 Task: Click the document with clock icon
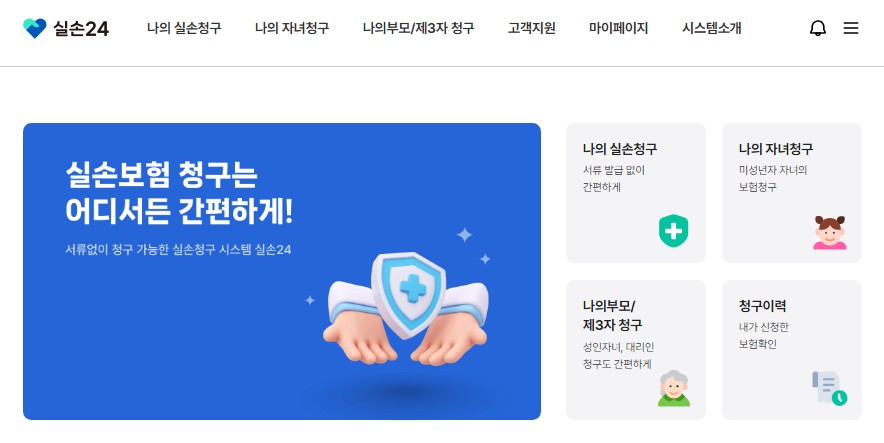pos(829,388)
